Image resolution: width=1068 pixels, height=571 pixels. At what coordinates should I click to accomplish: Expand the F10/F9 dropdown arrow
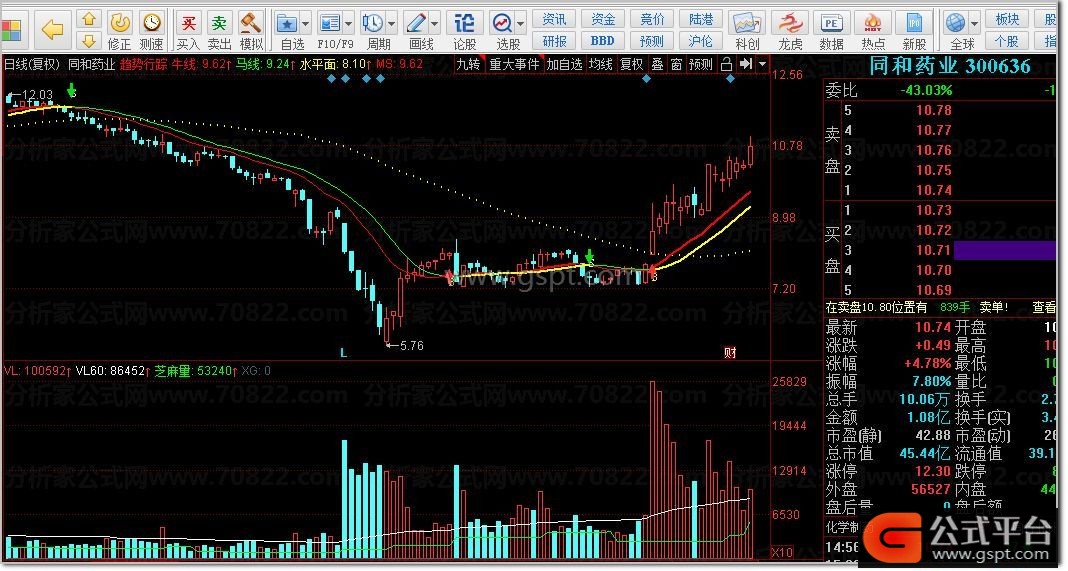point(348,25)
